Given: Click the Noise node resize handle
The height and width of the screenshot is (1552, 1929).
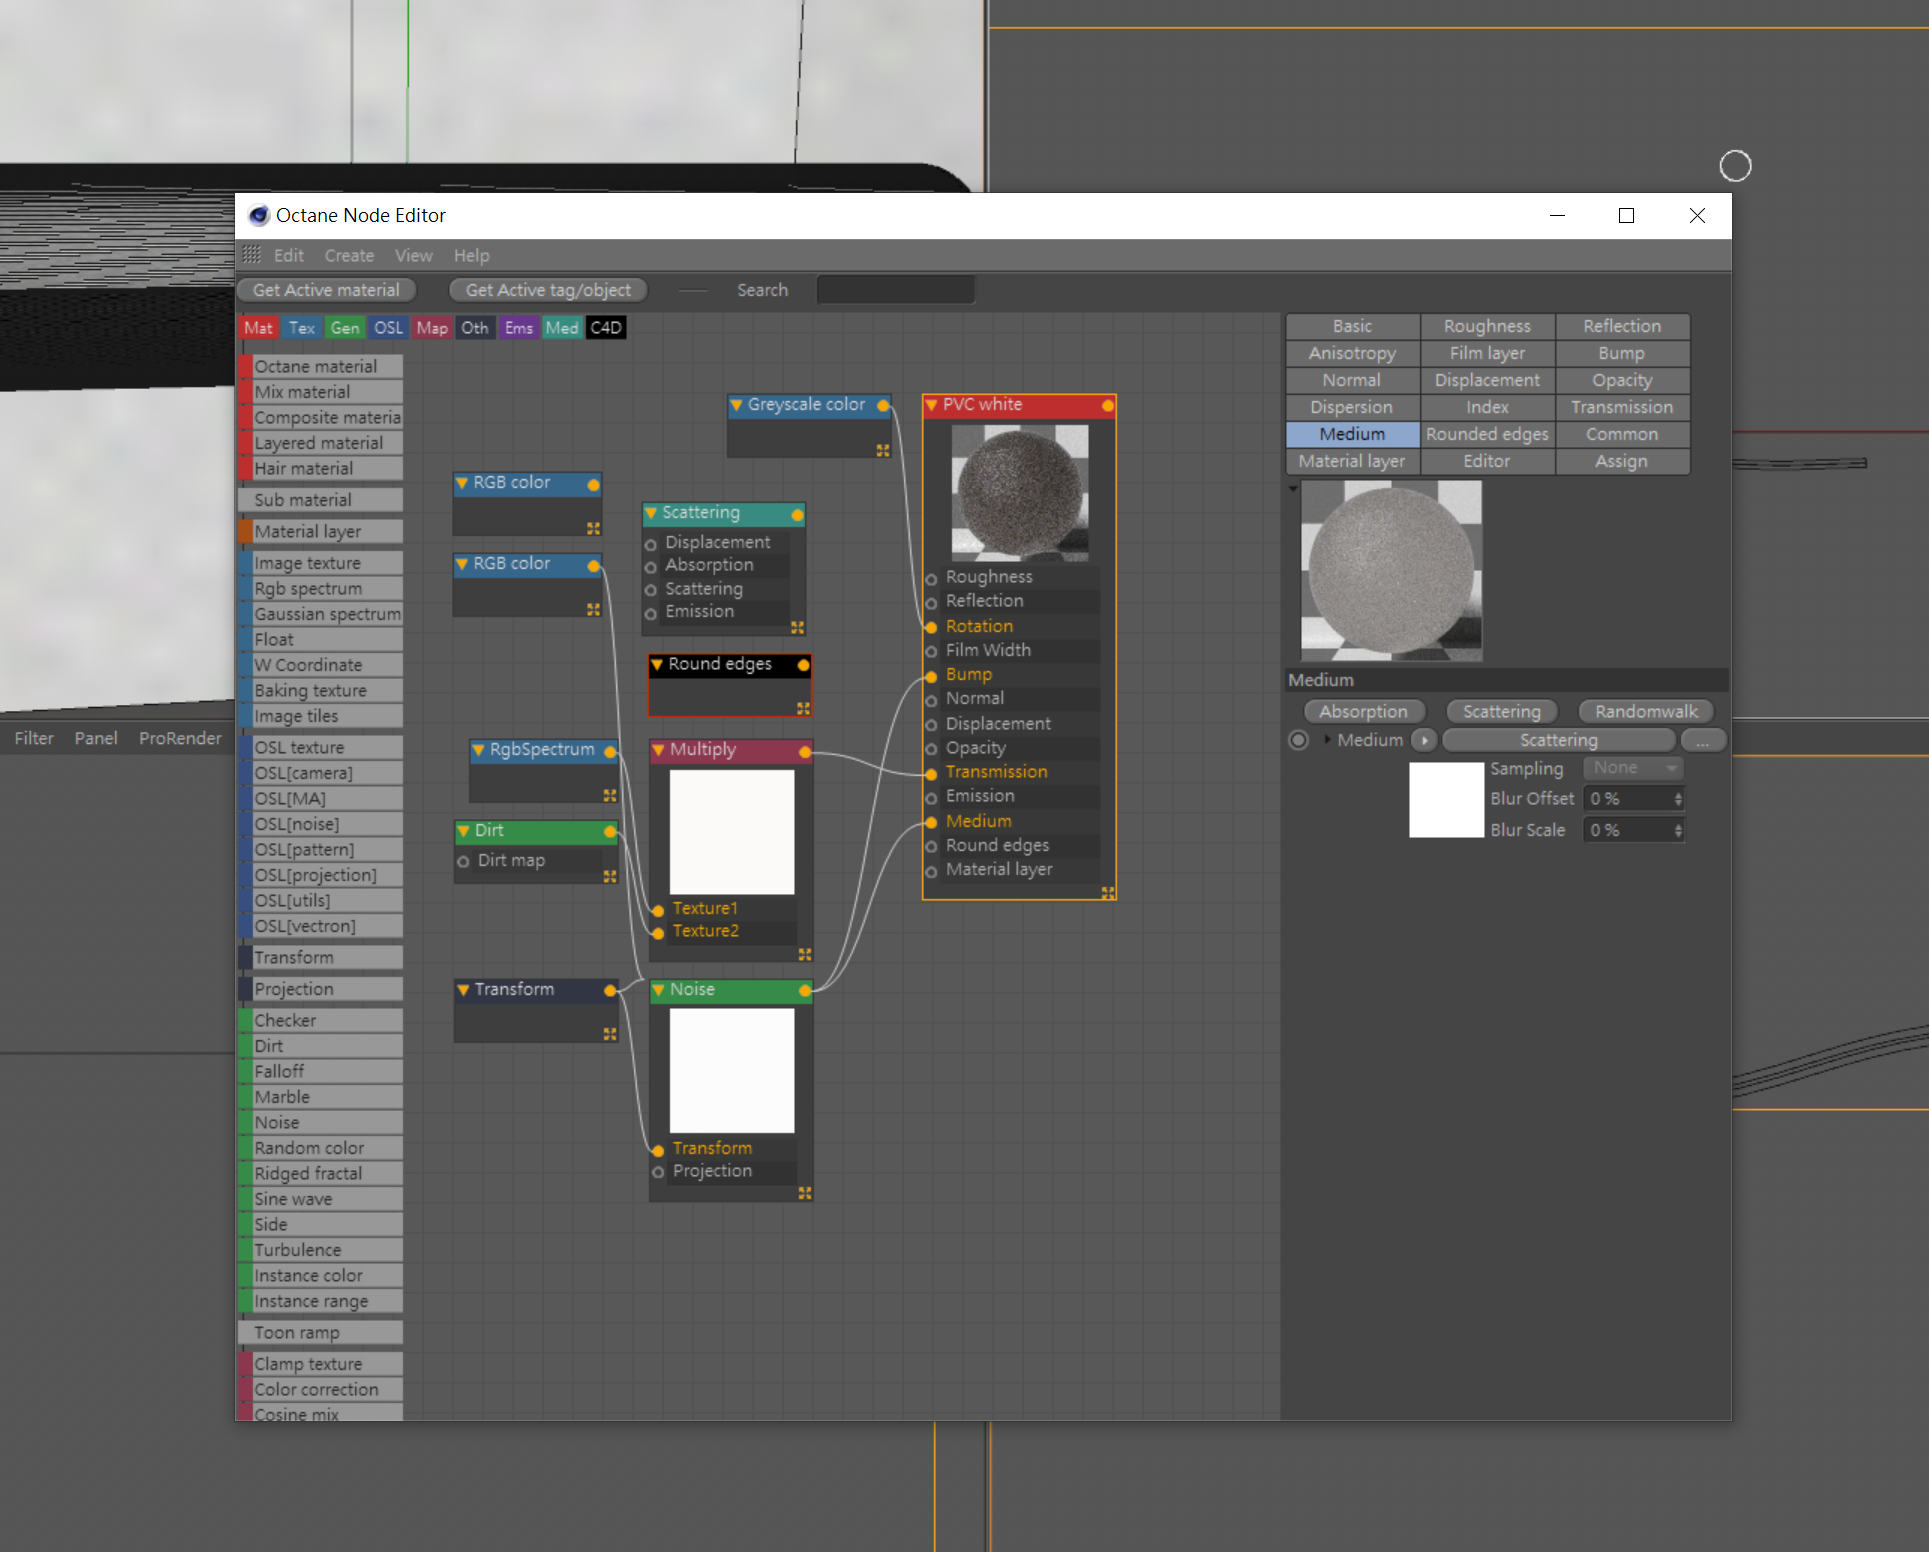Looking at the screenshot, I should tap(804, 1193).
